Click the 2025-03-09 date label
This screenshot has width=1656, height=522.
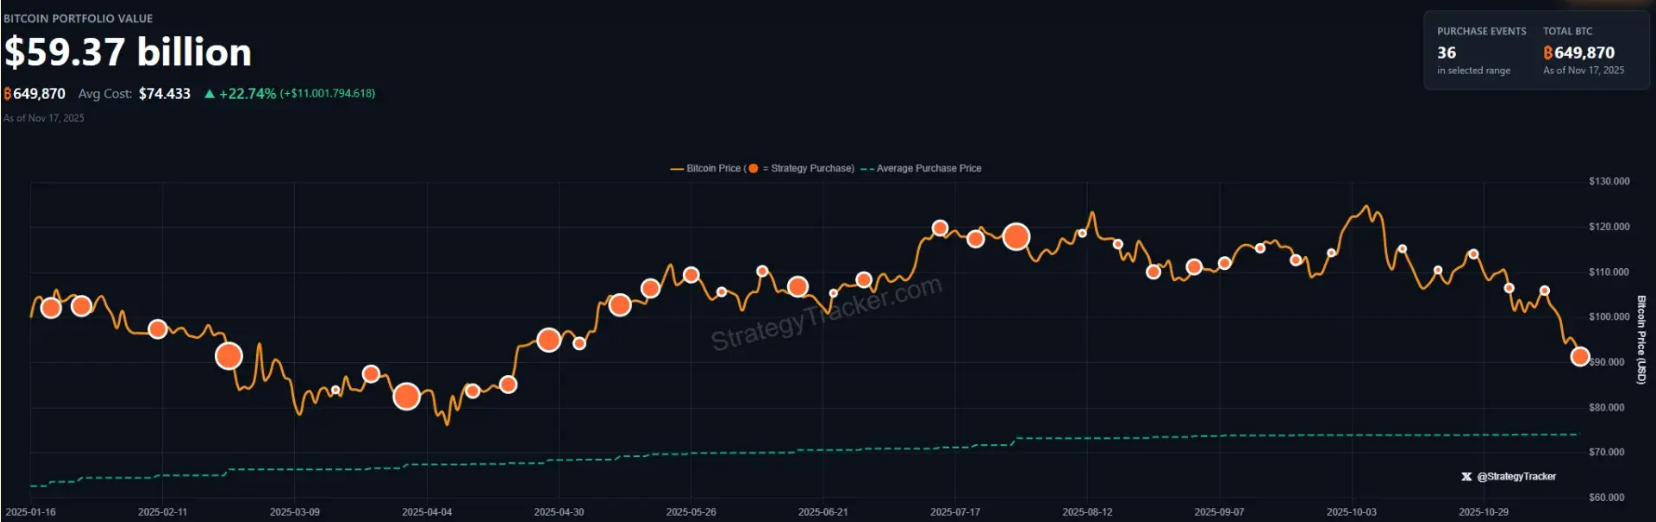tap(295, 512)
